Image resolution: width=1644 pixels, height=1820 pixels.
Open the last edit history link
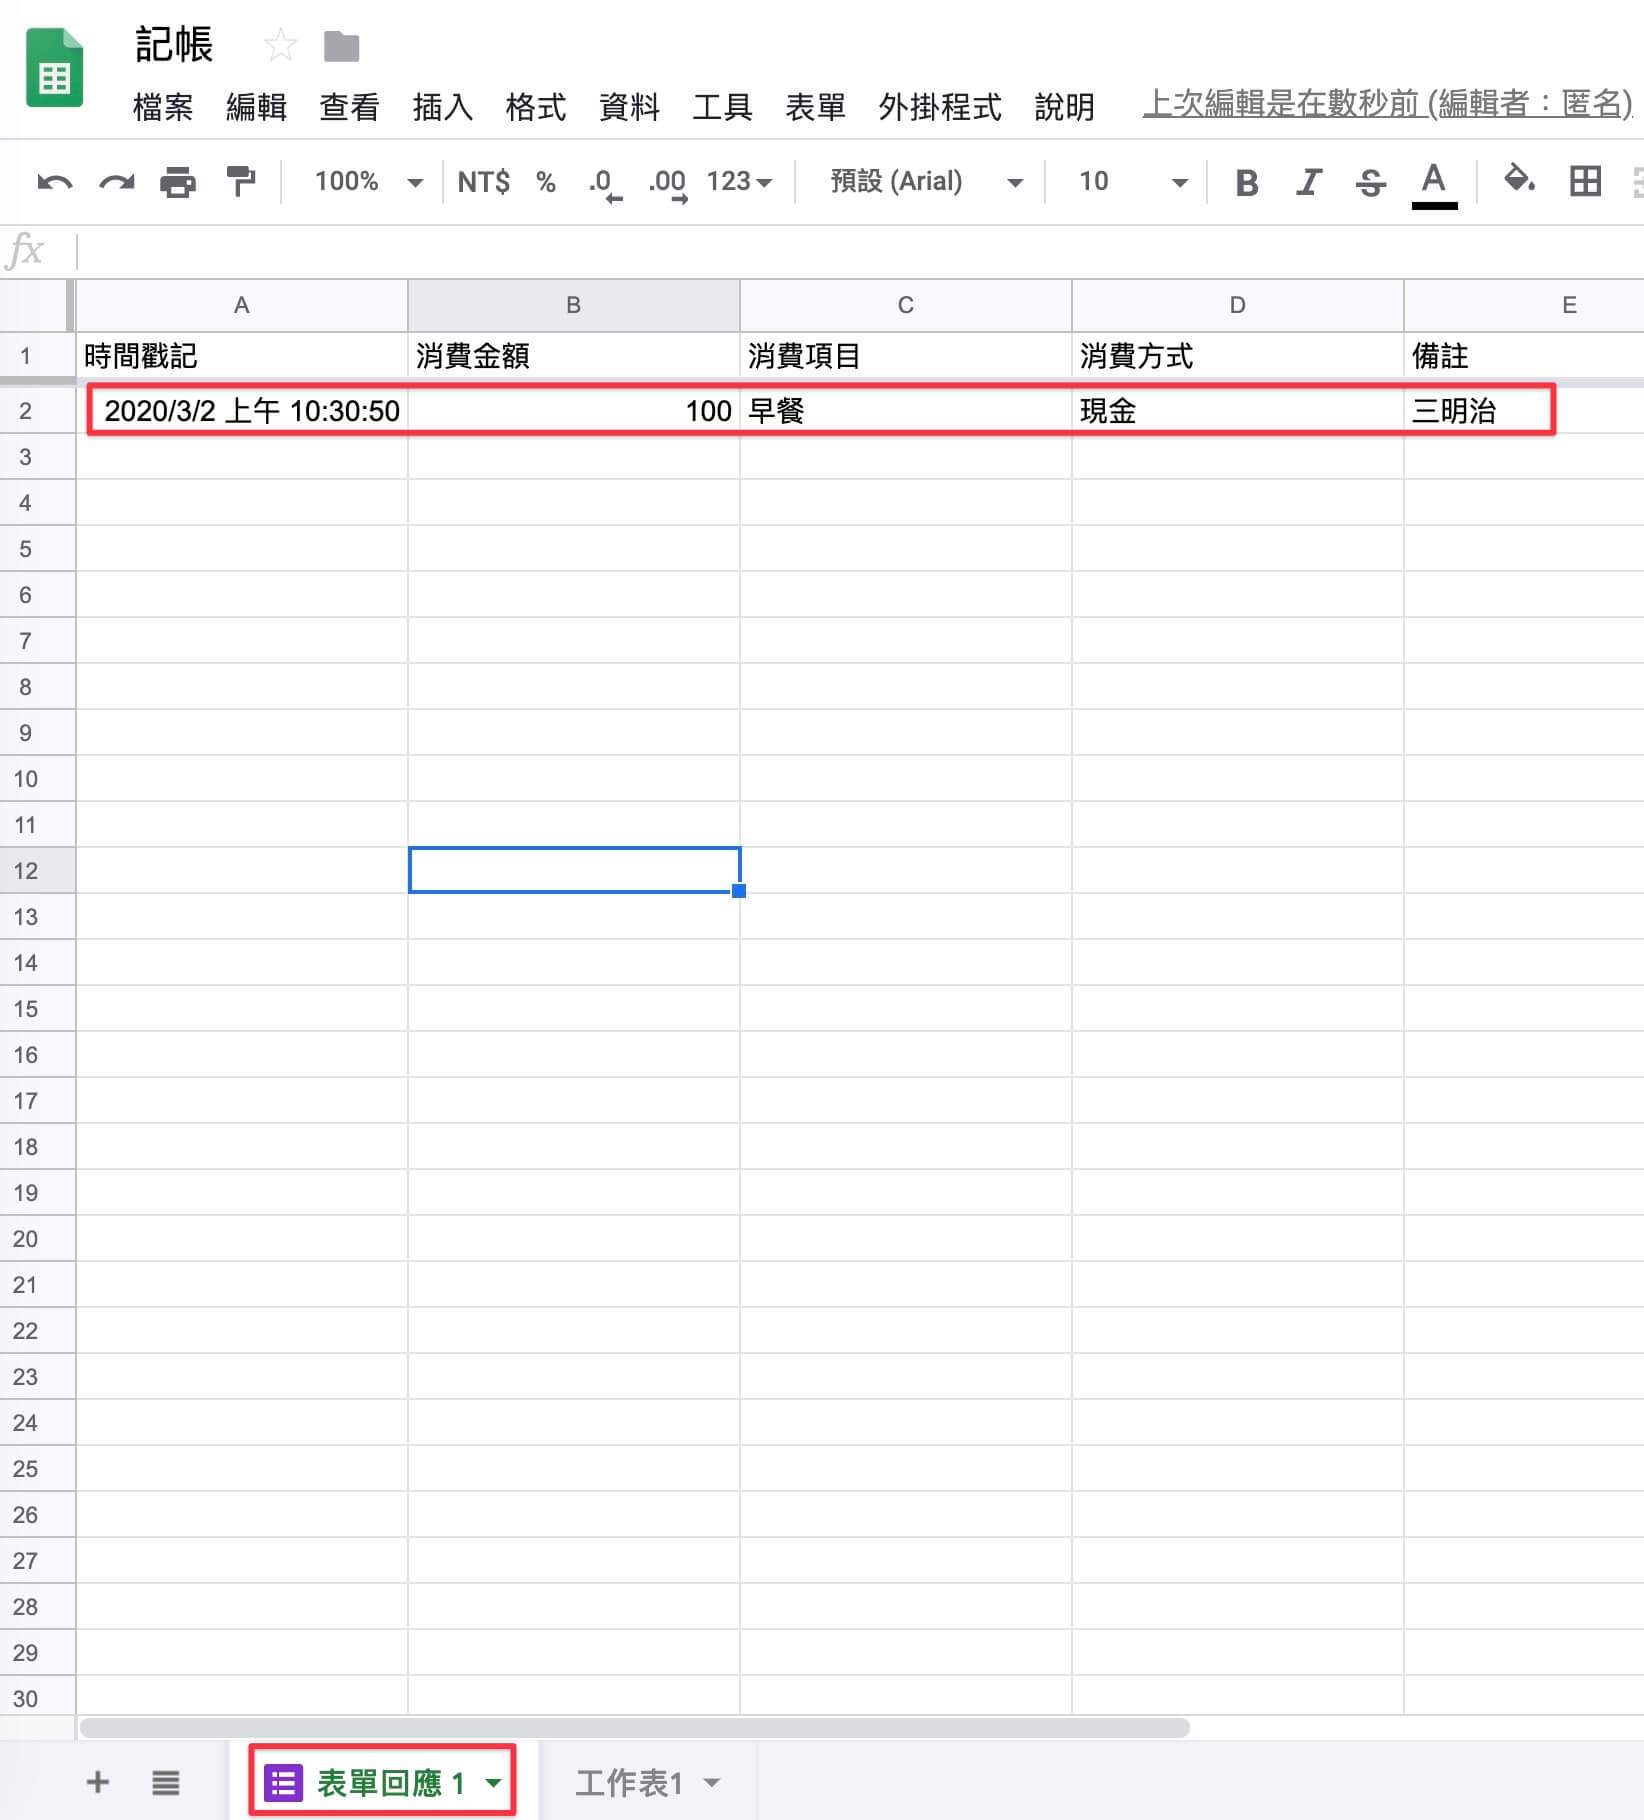(1388, 103)
